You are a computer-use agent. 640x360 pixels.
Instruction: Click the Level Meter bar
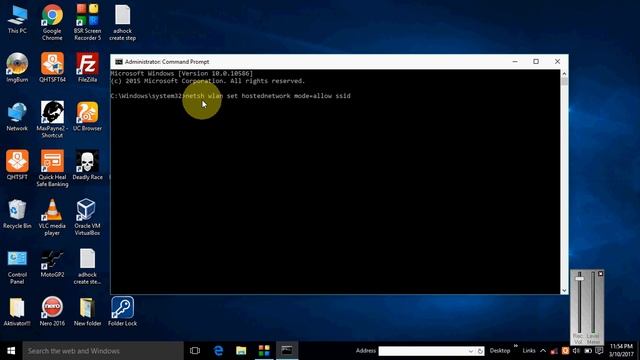[x=593, y=303]
